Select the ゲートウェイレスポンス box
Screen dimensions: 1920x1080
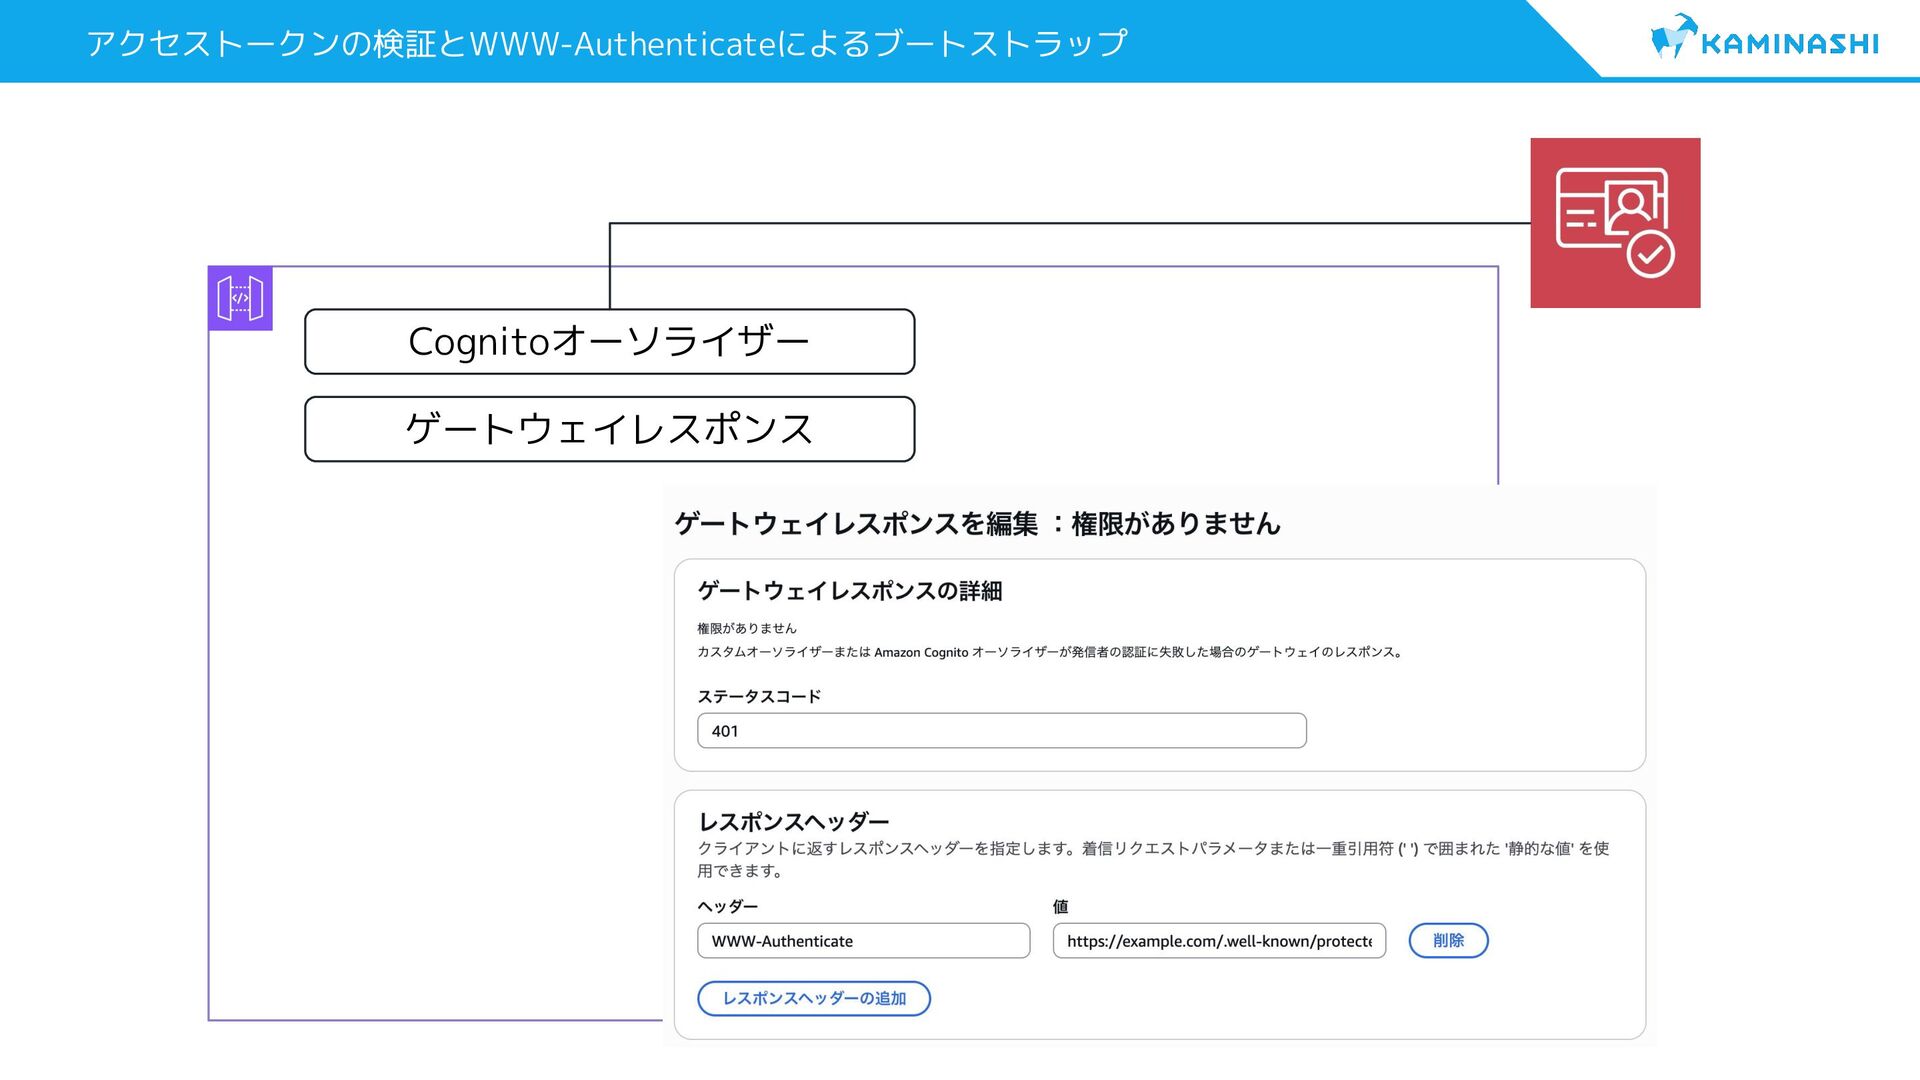tap(609, 429)
